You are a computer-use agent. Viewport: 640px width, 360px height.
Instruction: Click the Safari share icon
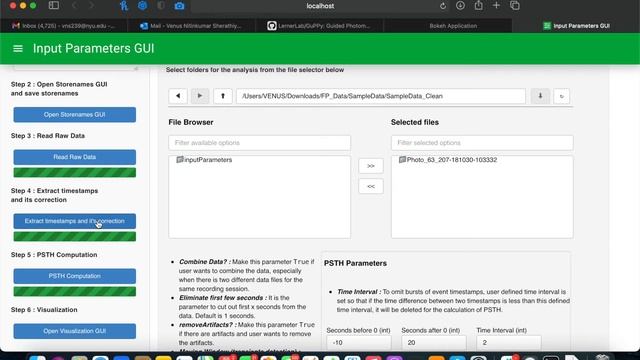tap(478, 6)
